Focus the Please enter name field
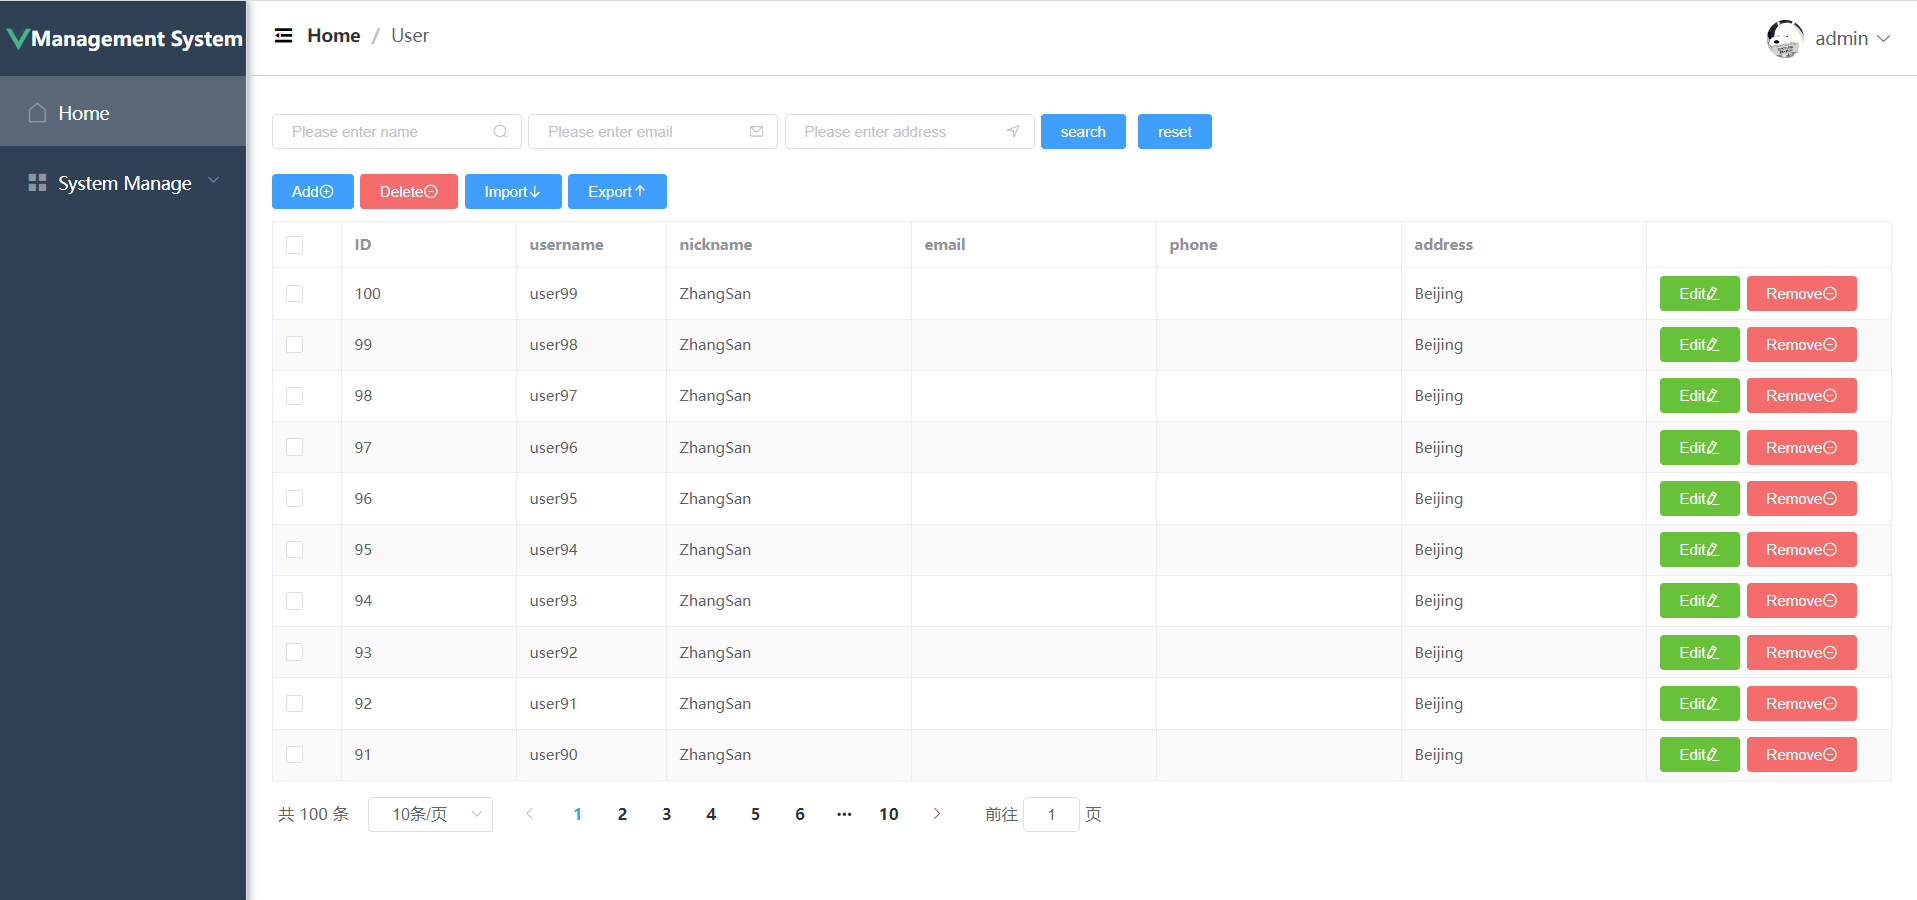The width and height of the screenshot is (1917, 900). click(x=397, y=132)
